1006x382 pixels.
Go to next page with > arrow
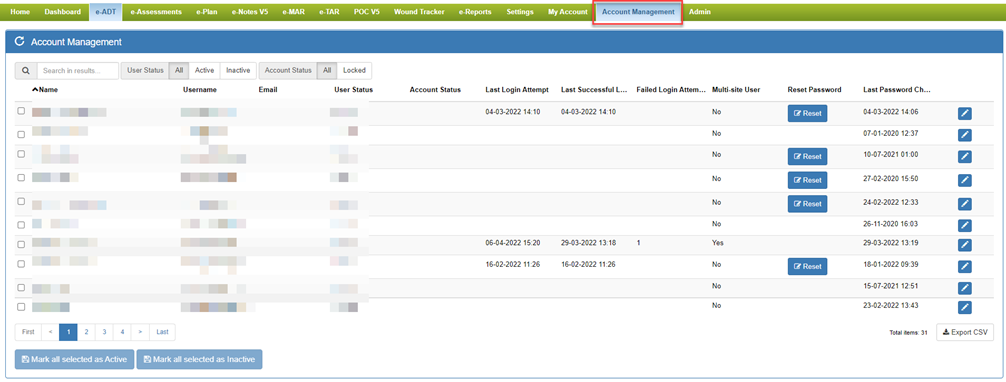pyautogui.click(x=141, y=332)
